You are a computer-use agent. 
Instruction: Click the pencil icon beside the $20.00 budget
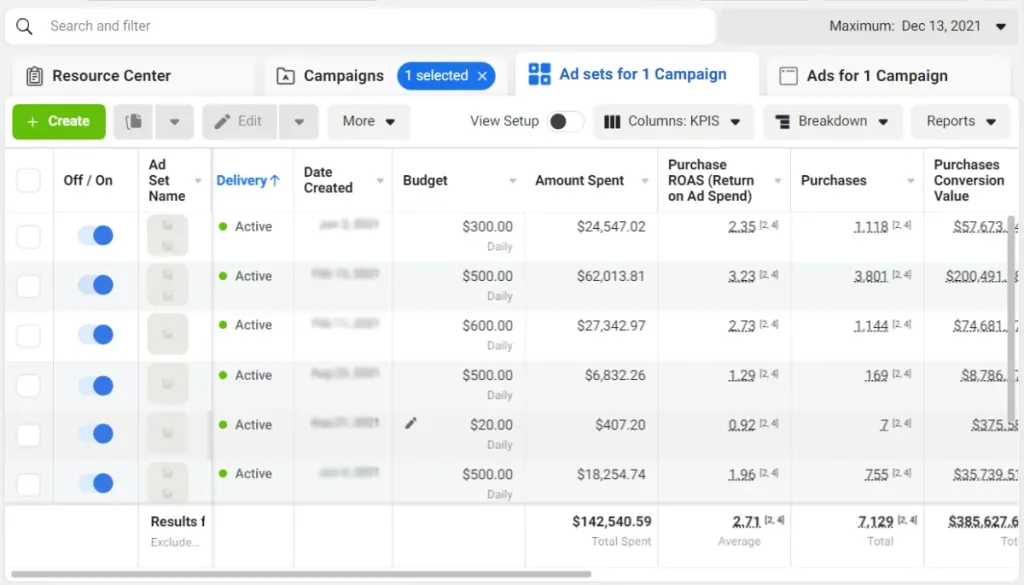pos(411,424)
